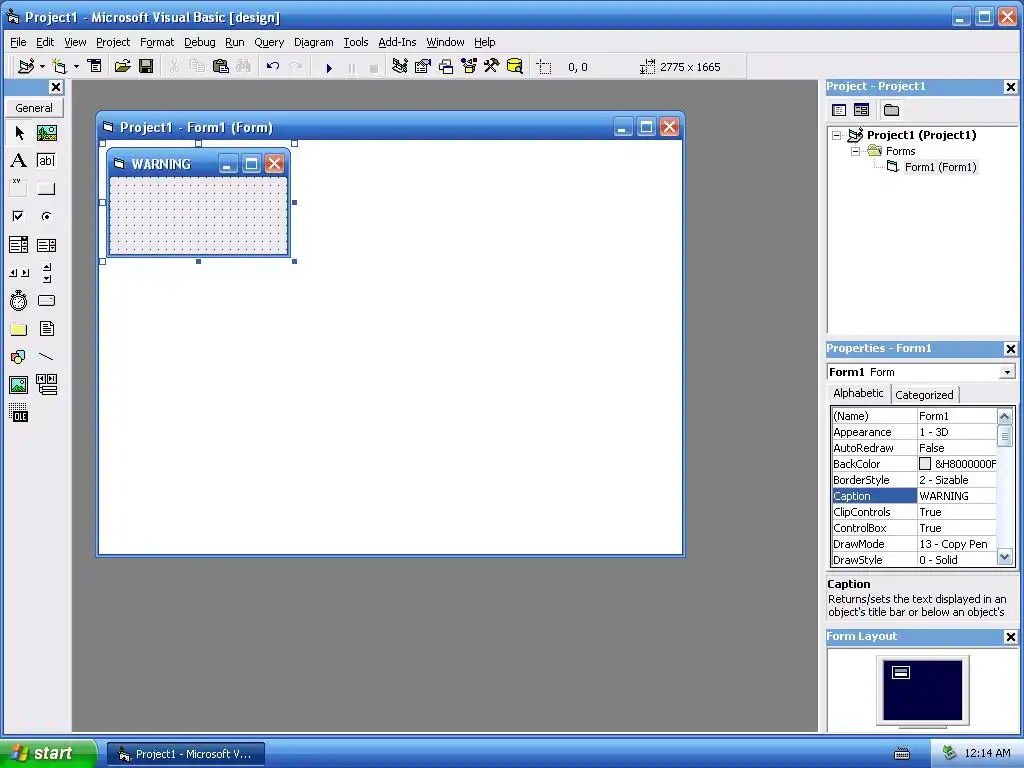Screen dimensions: 1024x768
Task: Toggle Folders in Project panel
Action: [x=891, y=110]
